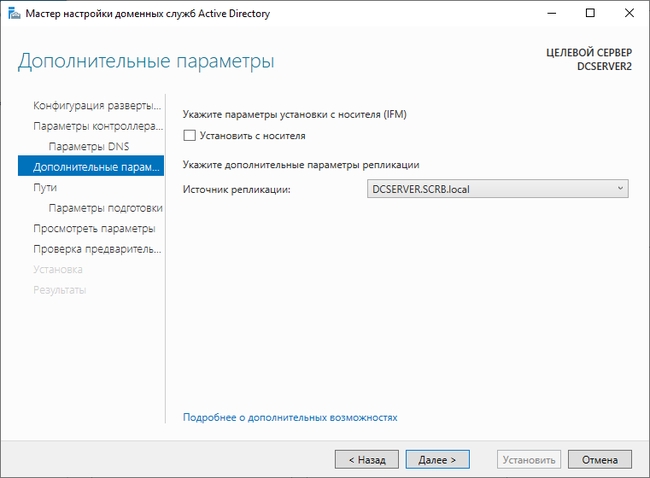The image size is (650, 478).
Task: Open 'Параметры контроллера...' step
Action: (x=98, y=126)
